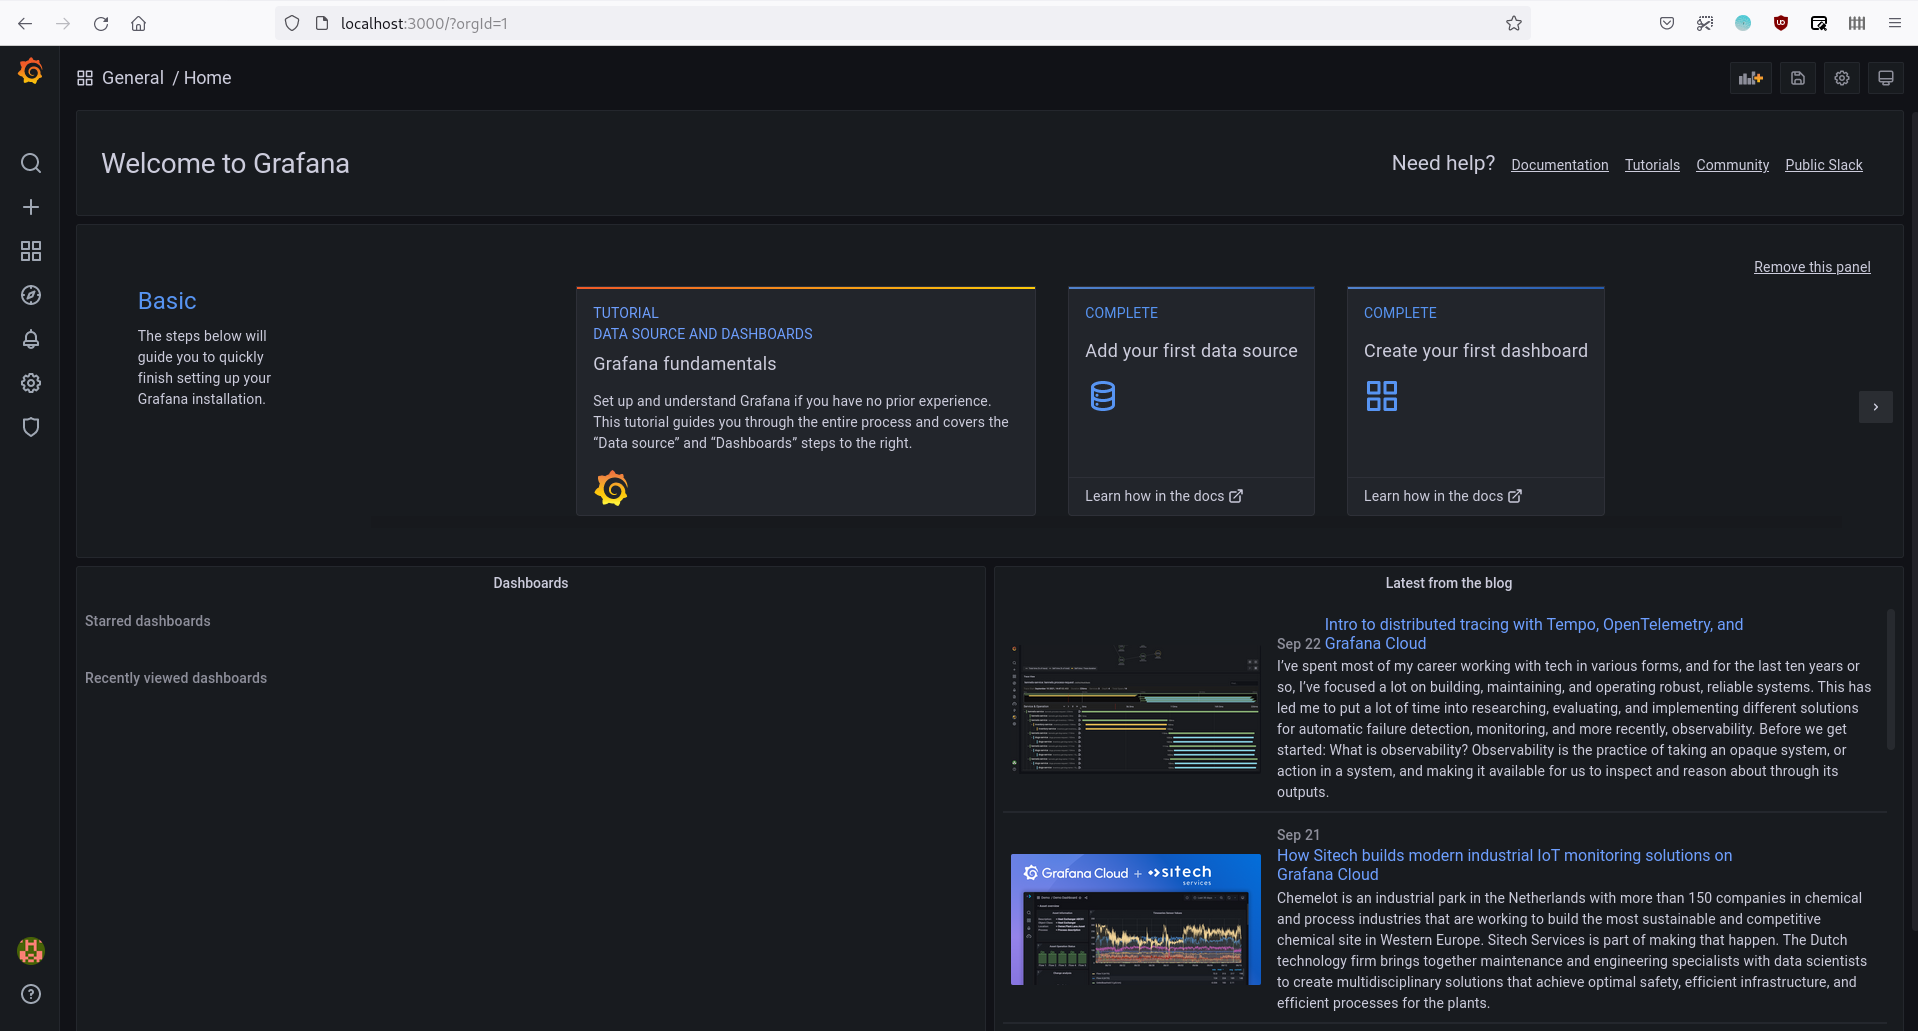Click the Add panel toolbar icon
This screenshot has width=1918, height=1031.
1751,78
